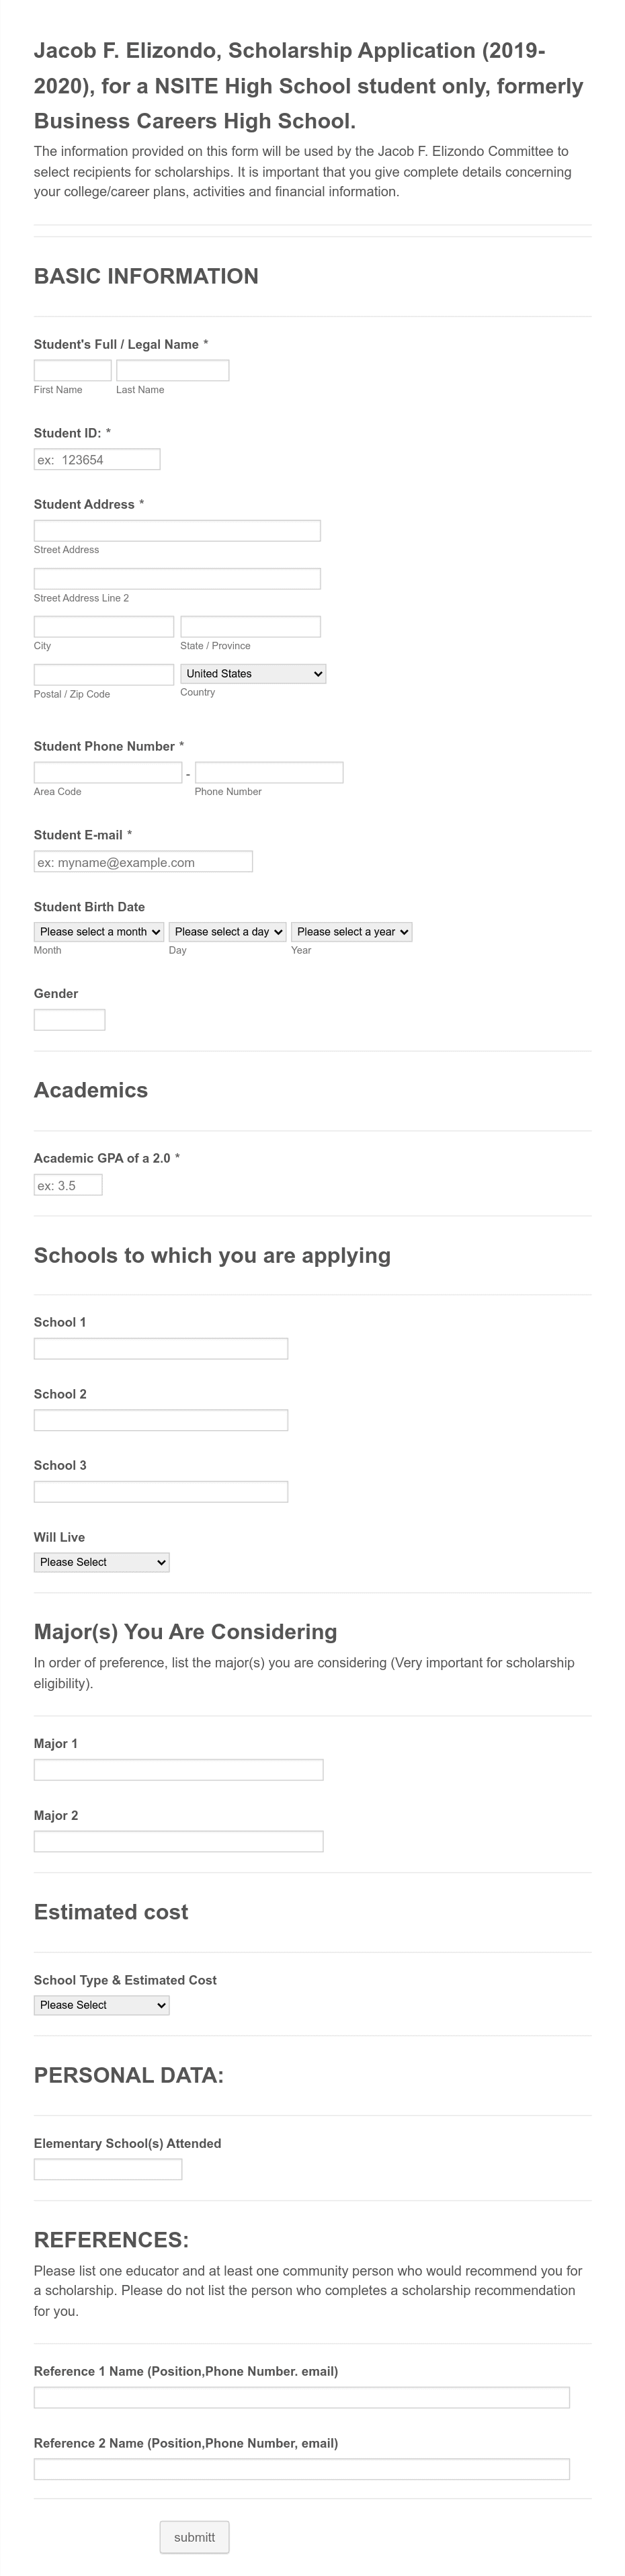The image size is (625, 2576).
Task: Open the birth Year dropdown
Action: 352,932
